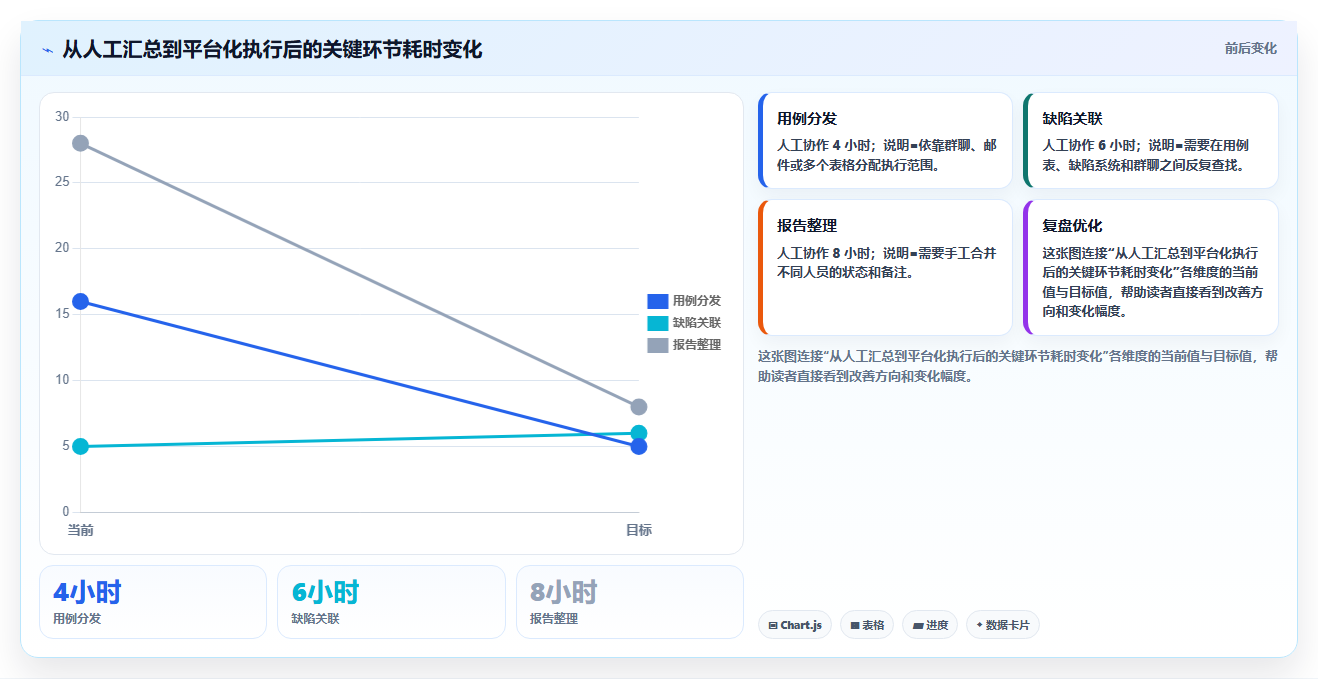The image size is (1318, 679).
Task: Click the cyan data point at 6 on 目标
Action: pyautogui.click(x=639, y=433)
